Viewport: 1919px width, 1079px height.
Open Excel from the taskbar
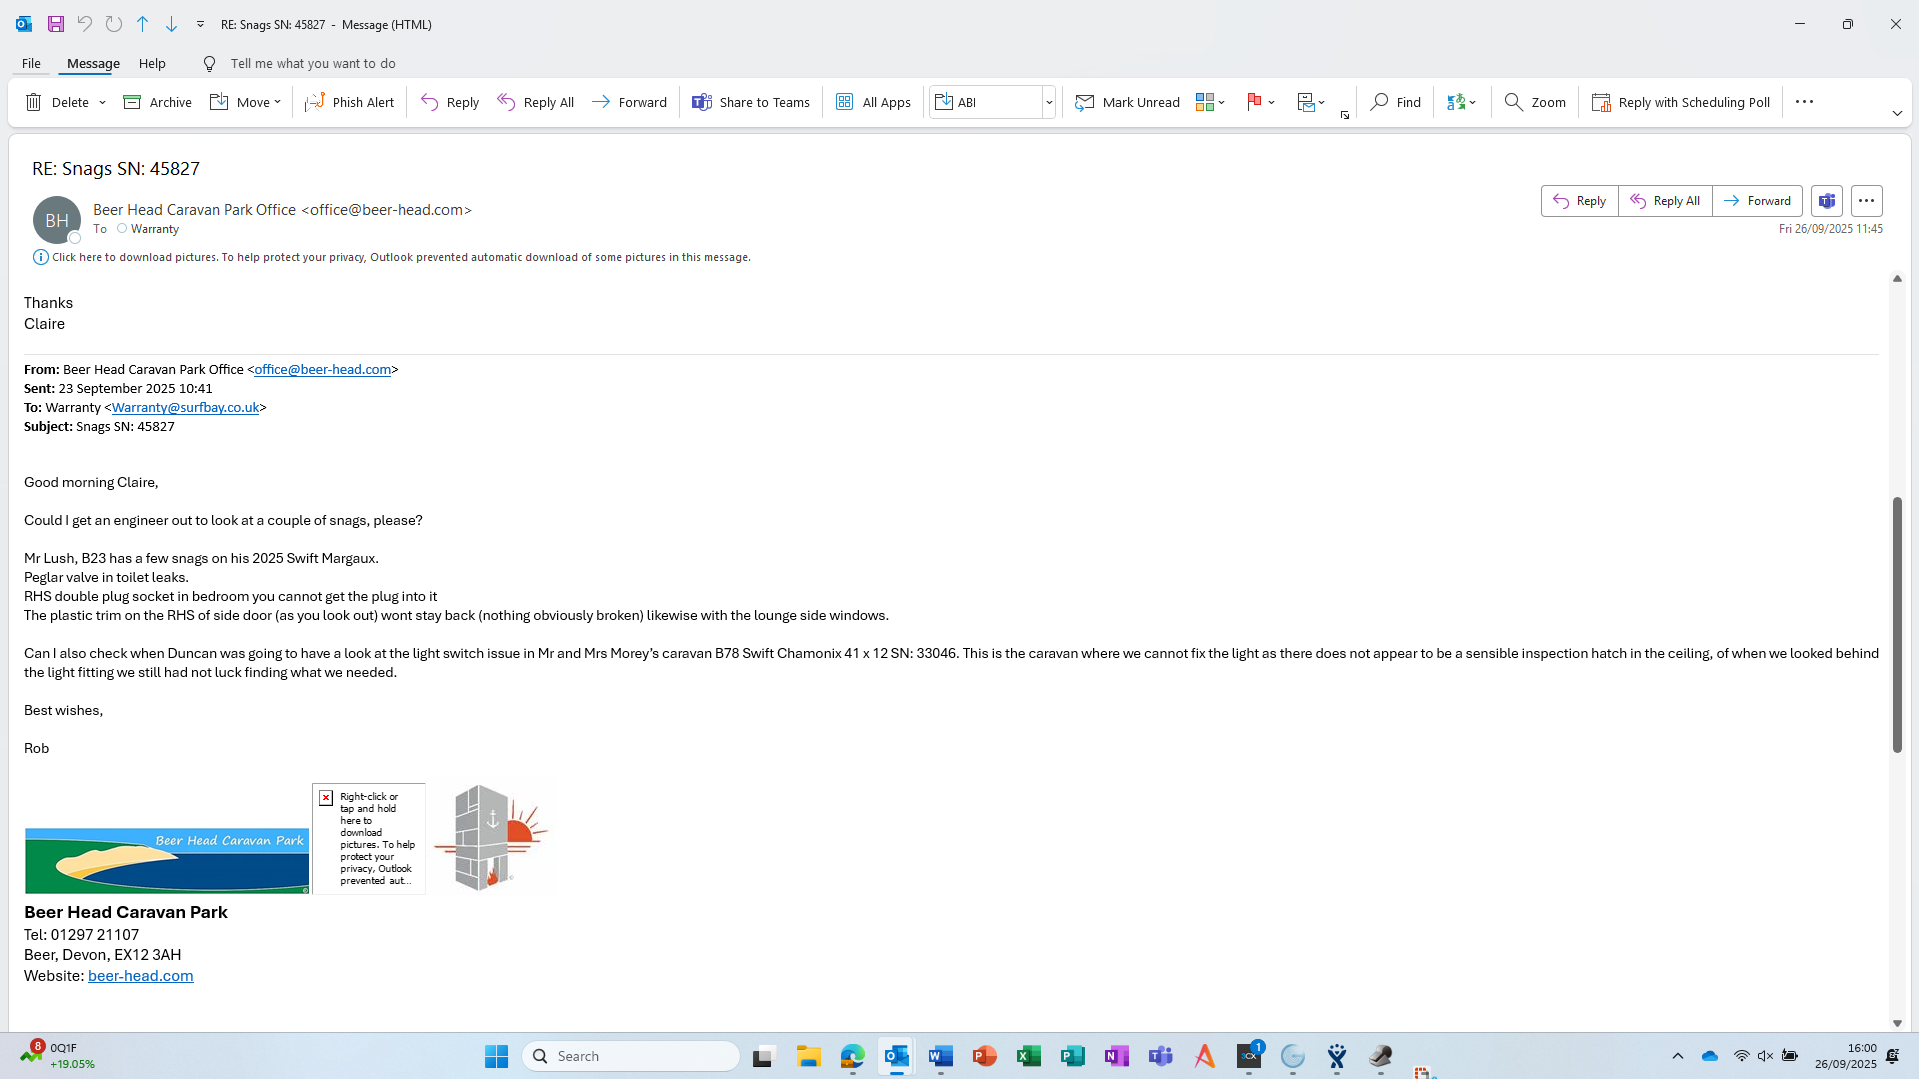click(1028, 1056)
